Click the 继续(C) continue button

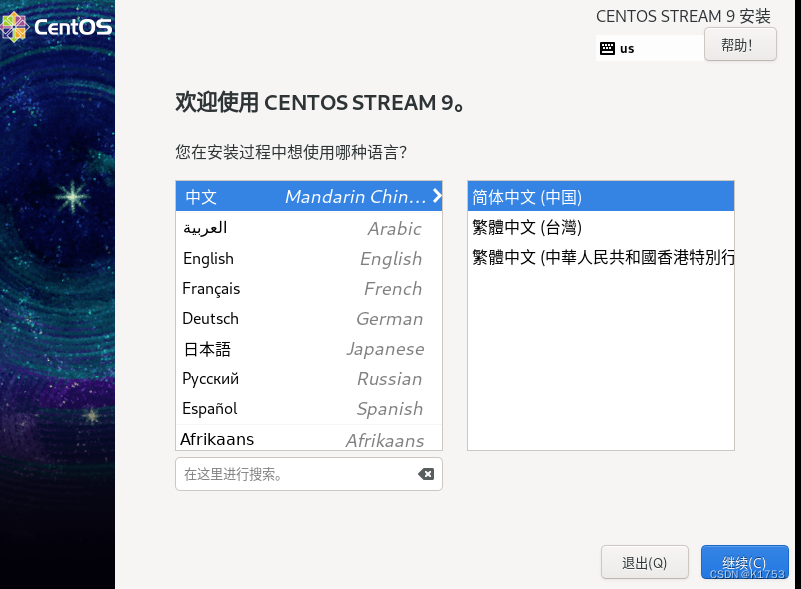[x=744, y=562]
